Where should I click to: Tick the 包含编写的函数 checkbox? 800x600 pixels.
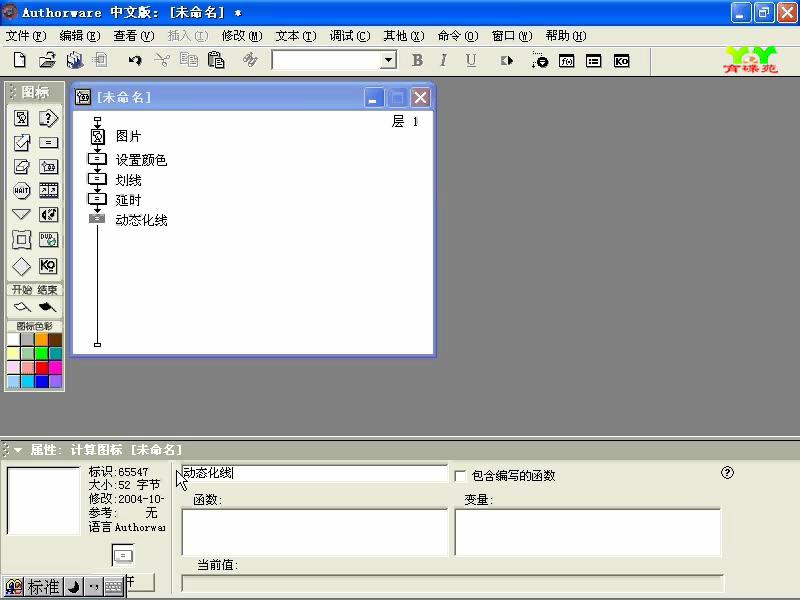click(460, 476)
